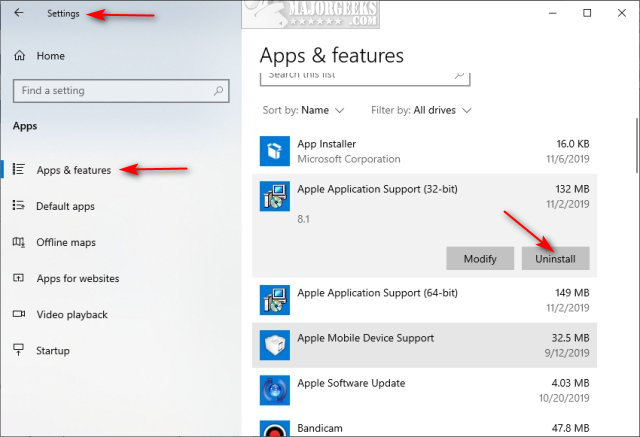Image resolution: width=640 pixels, height=437 pixels.
Task: Click the 32.5 MB size value
Action: point(571,338)
